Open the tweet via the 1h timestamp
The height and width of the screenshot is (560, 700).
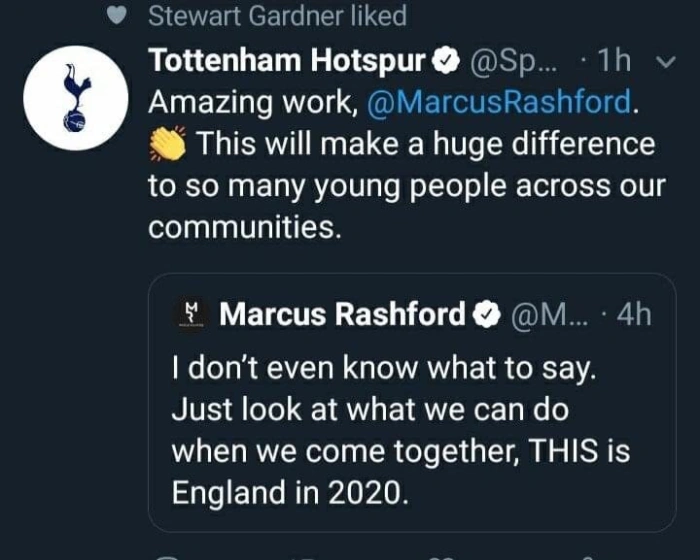tap(611, 61)
